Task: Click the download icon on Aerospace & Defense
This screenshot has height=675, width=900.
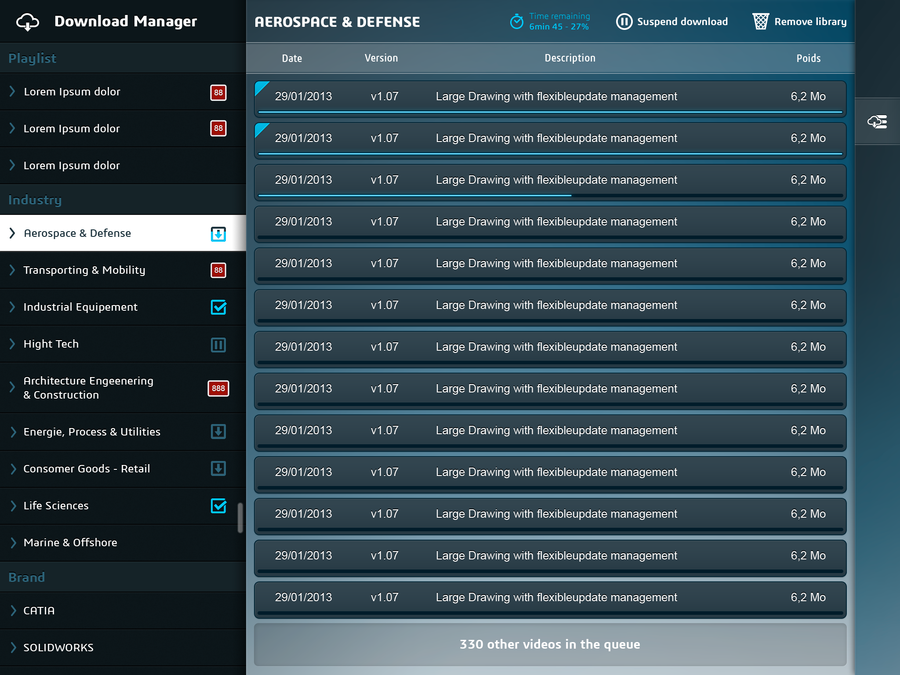Action: 218,234
